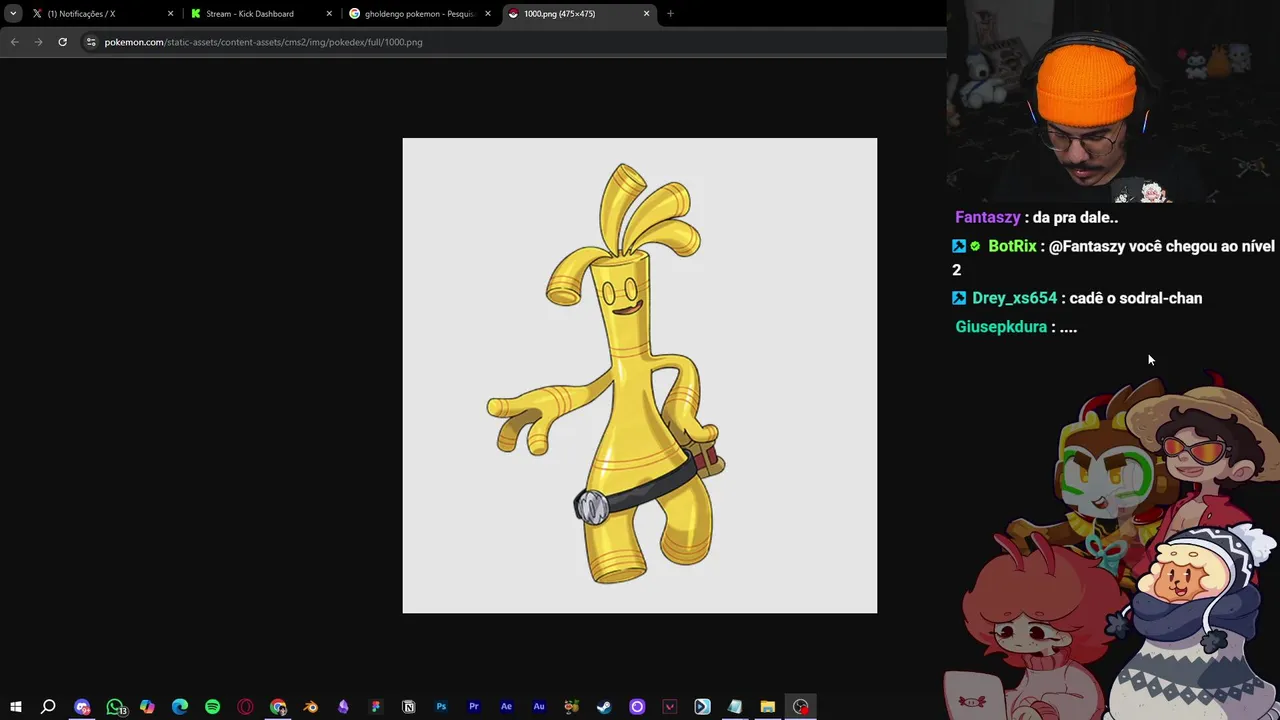Close the Notificações / X tab
This screenshot has width=1280, height=720.
(170, 14)
